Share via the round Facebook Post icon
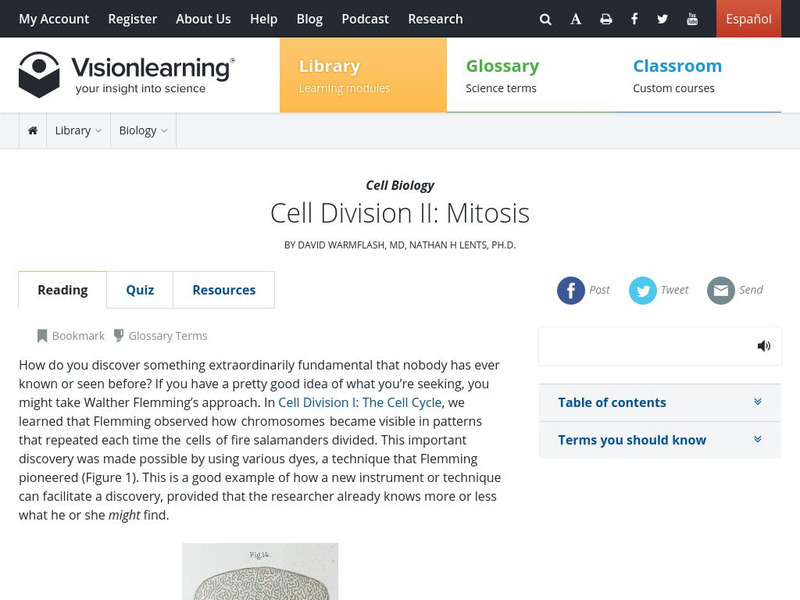This screenshot has height=600, width=800. pyautogui.click(x=571, y=290)
